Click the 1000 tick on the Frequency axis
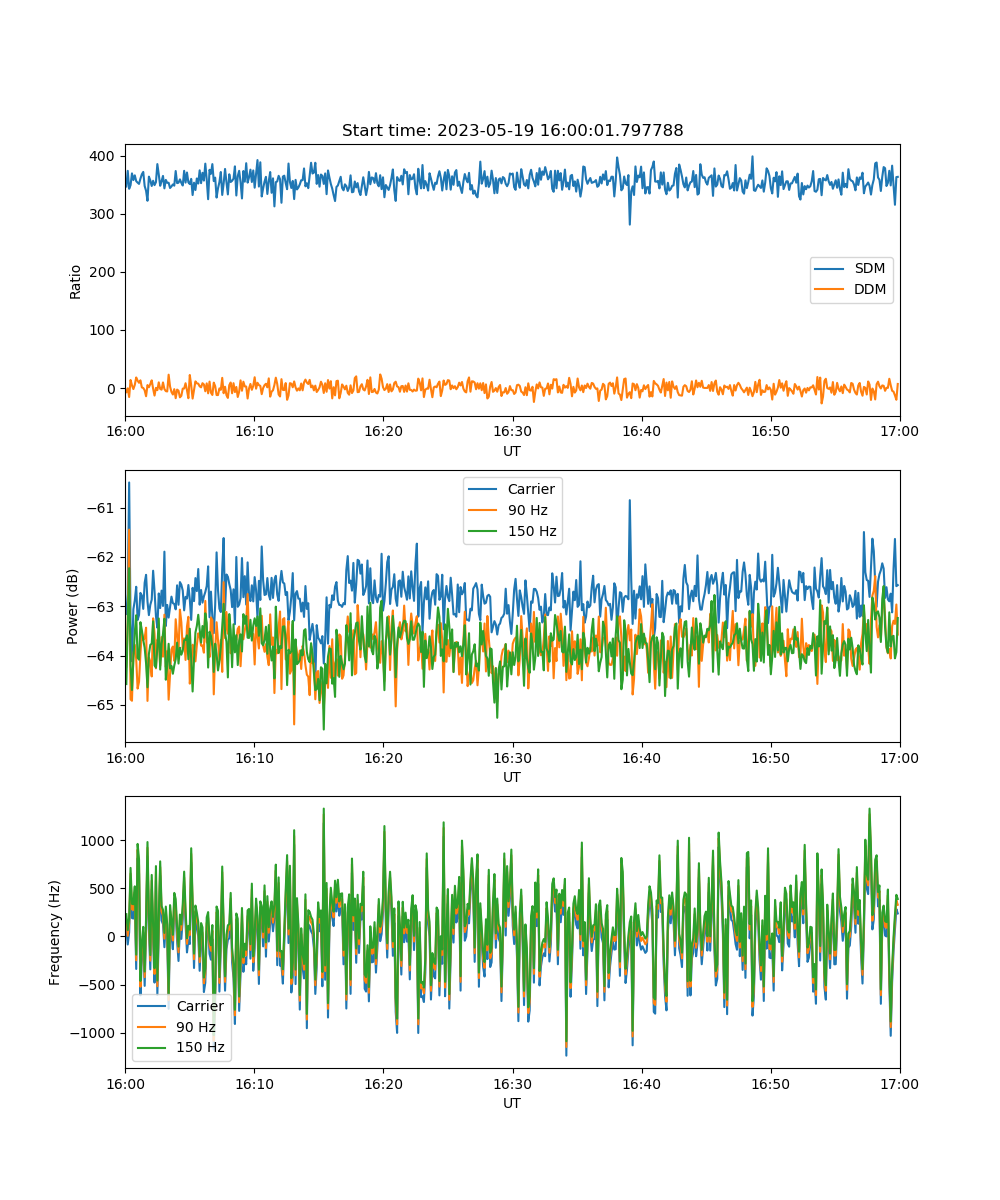 click(x=100, y=841)
